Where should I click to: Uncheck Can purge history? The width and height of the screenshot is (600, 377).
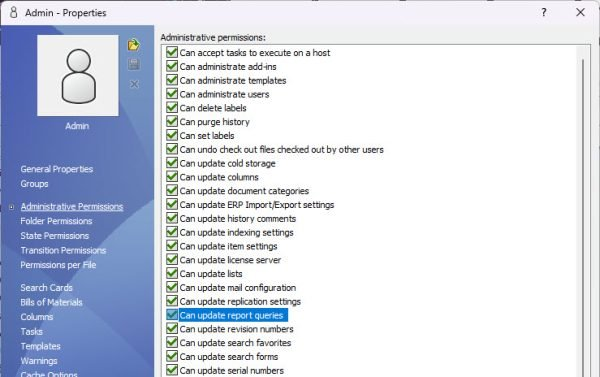[x=172, y=121]
